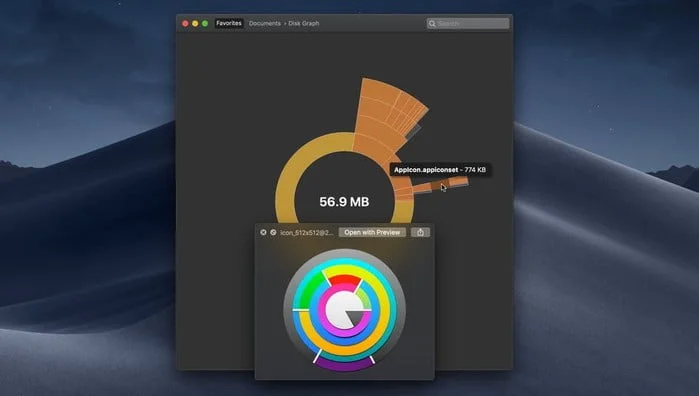Image resolution: width=699 pixels, height=396 pixels.
Task: Close the Quick Look preview panel
Action: tap(263, 232)
